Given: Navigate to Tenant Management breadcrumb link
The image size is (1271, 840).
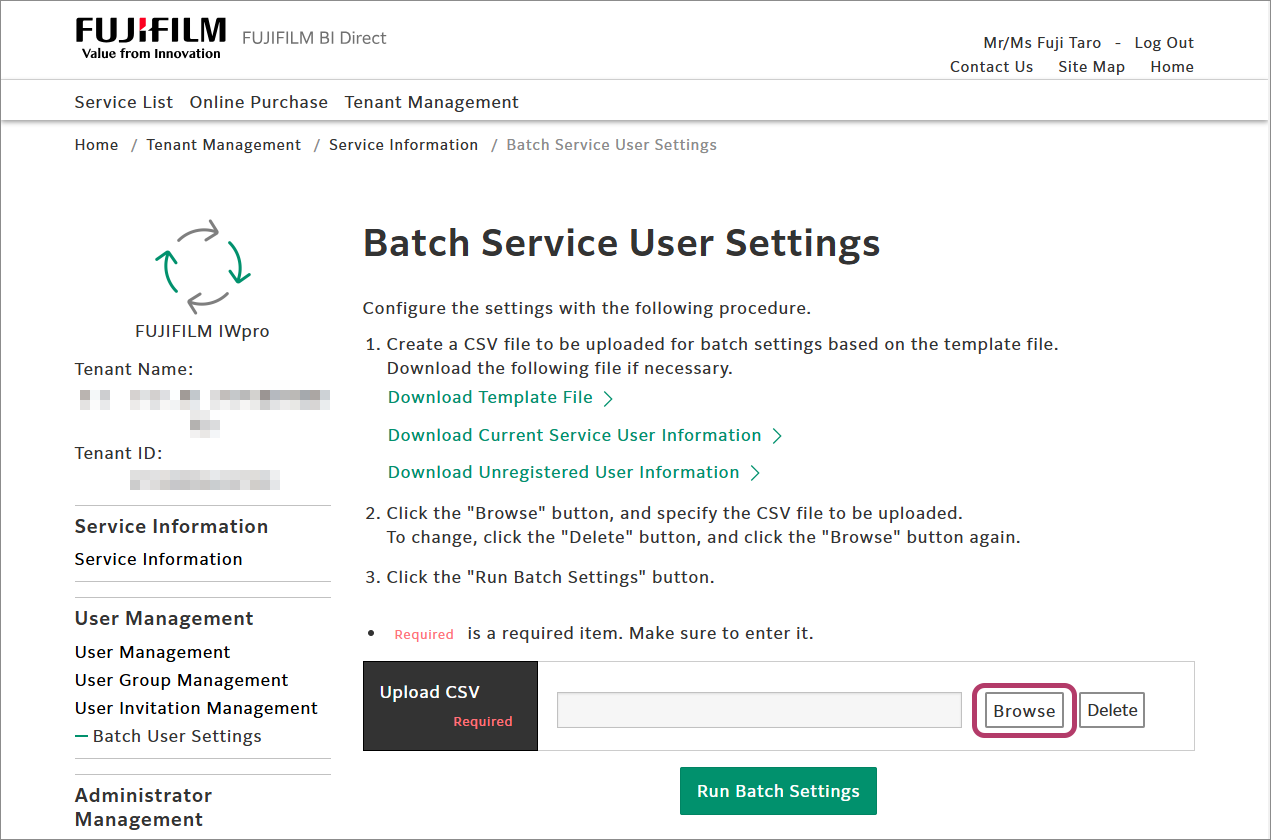Looking at the screenshot, I should pyautogui.click(x=223, y=145).
